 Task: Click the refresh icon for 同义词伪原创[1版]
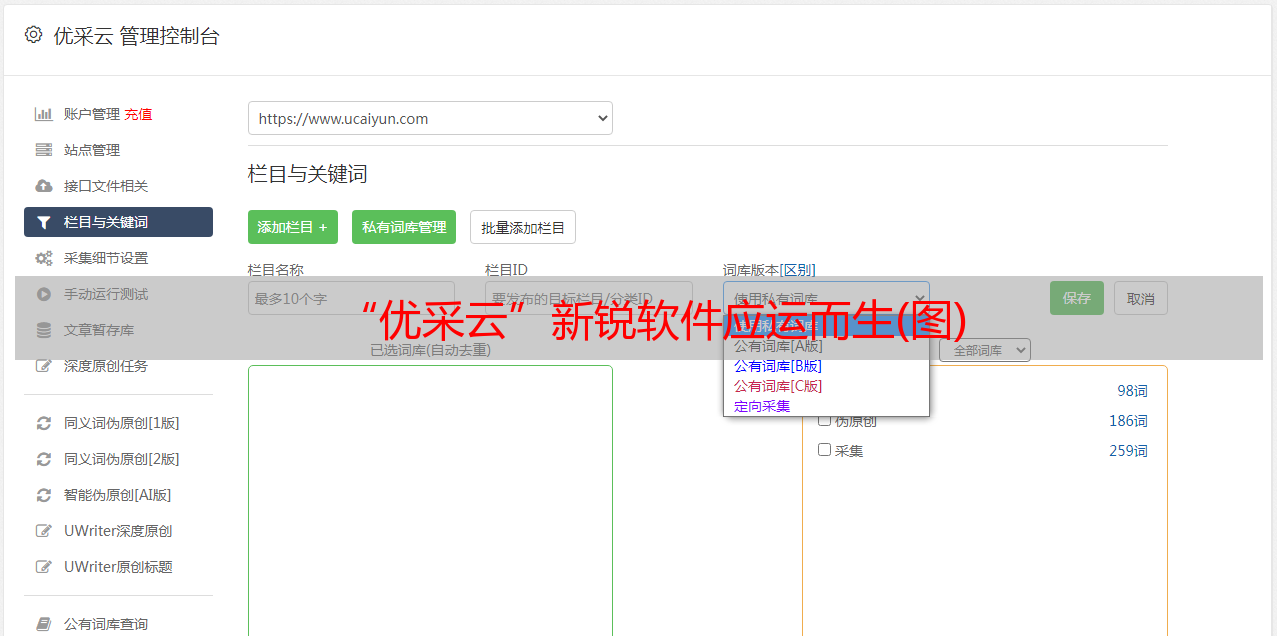tap(44, 423)
